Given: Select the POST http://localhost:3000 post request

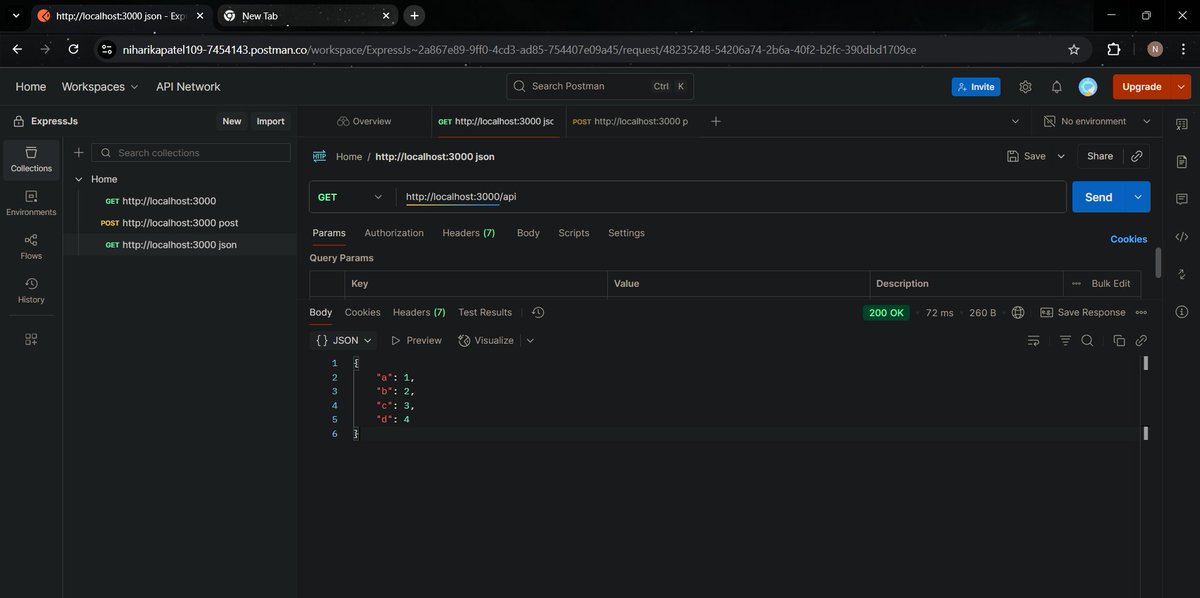Looking at the screenshot, I should [180, 223].
